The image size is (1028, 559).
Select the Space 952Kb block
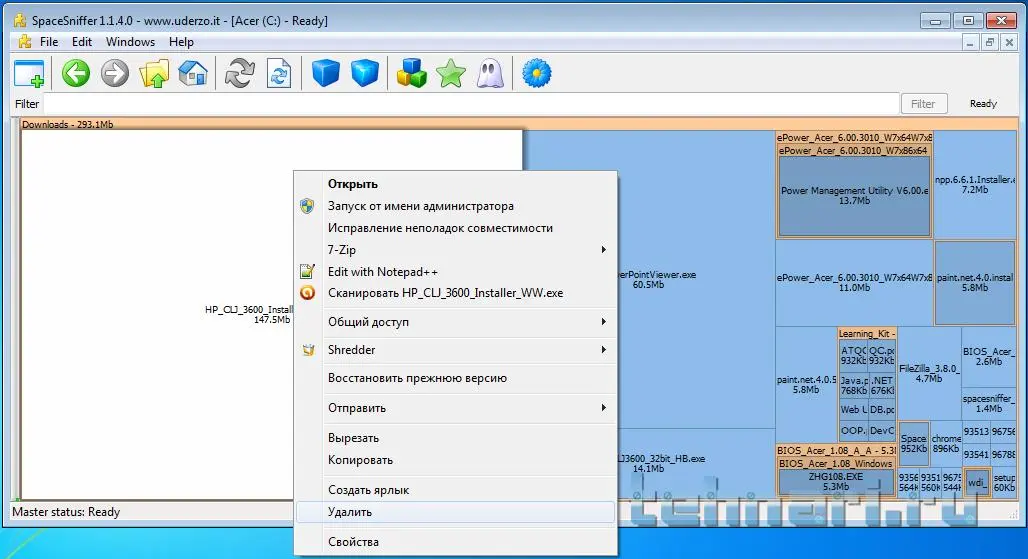click(913, 444)
